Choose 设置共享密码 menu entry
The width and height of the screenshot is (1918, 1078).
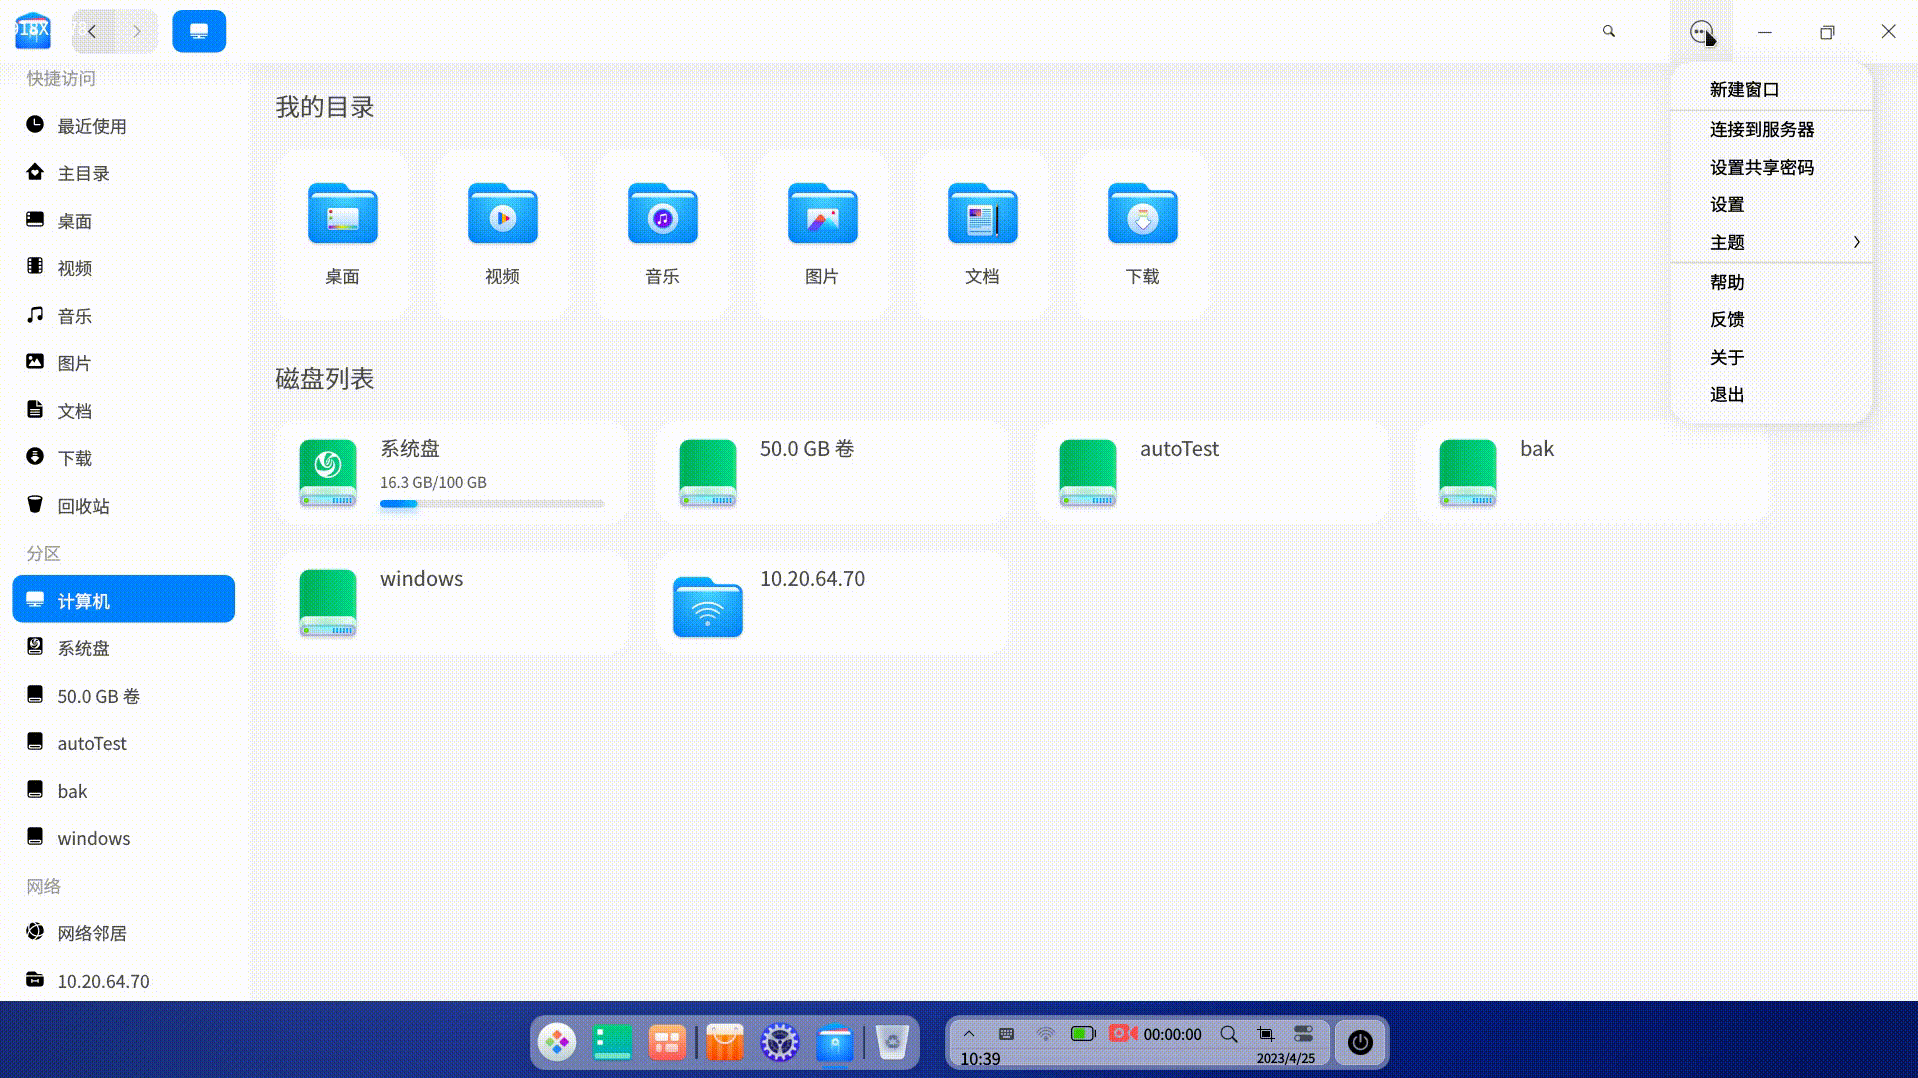(x=1771, y=168)
